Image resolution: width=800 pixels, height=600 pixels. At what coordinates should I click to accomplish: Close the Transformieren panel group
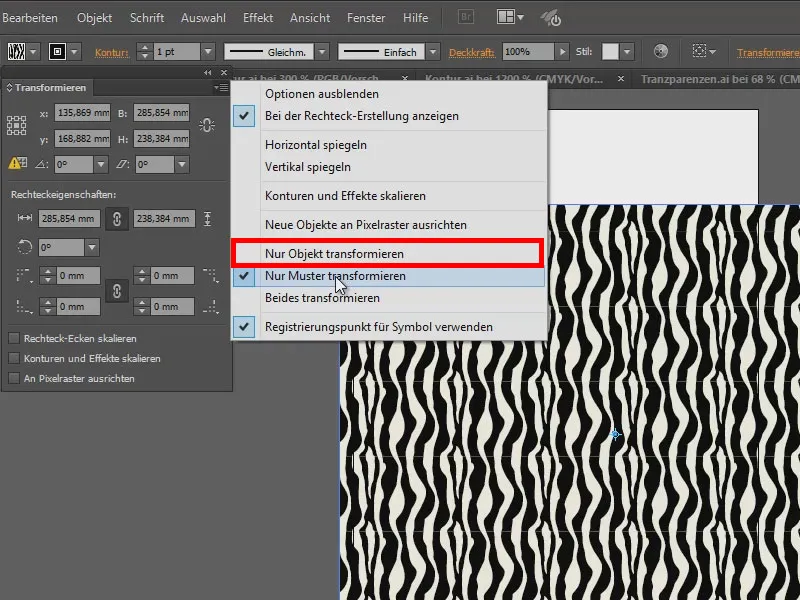(x=223, y=72)
